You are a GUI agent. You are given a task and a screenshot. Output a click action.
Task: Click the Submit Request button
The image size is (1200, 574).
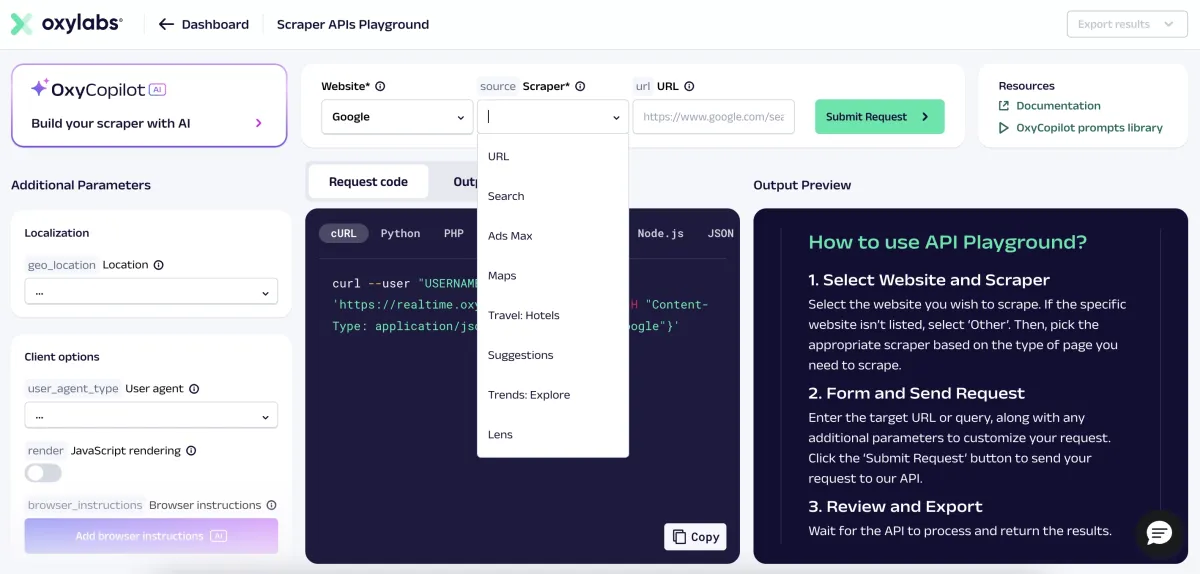point(879,117)
